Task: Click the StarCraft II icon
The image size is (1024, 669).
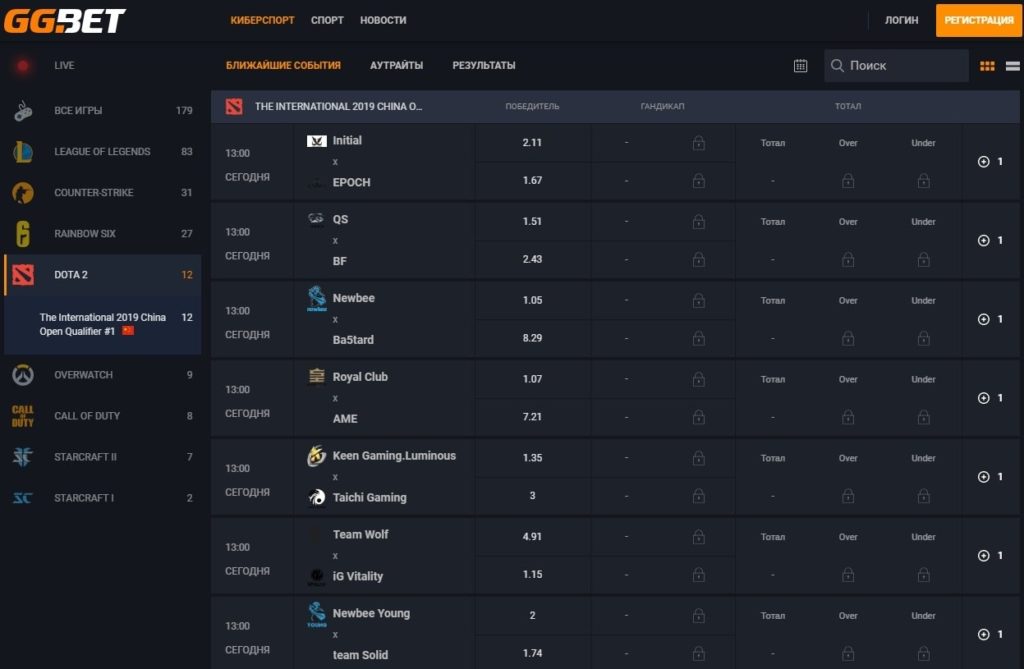Action: pyautogui.click(x=23, y=457)
